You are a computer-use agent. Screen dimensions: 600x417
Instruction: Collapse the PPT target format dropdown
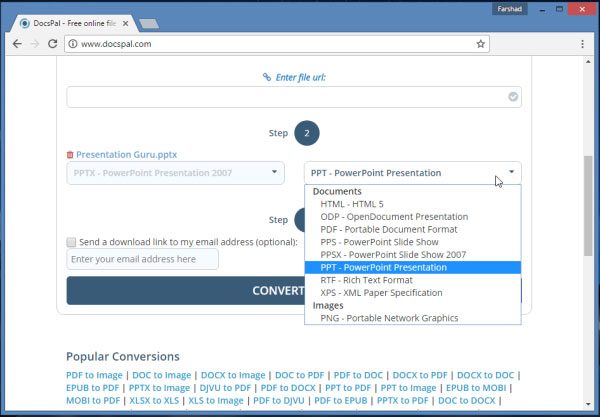[412, 173]
